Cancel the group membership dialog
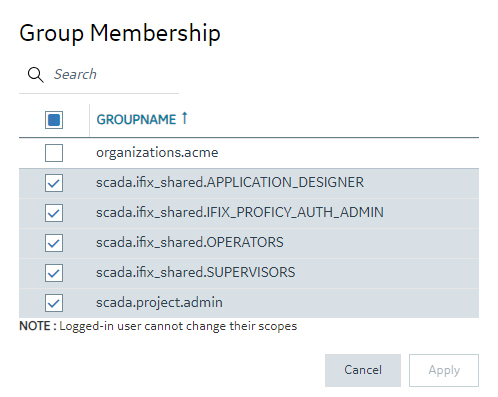Screen dimensions: 498x397 363,370
